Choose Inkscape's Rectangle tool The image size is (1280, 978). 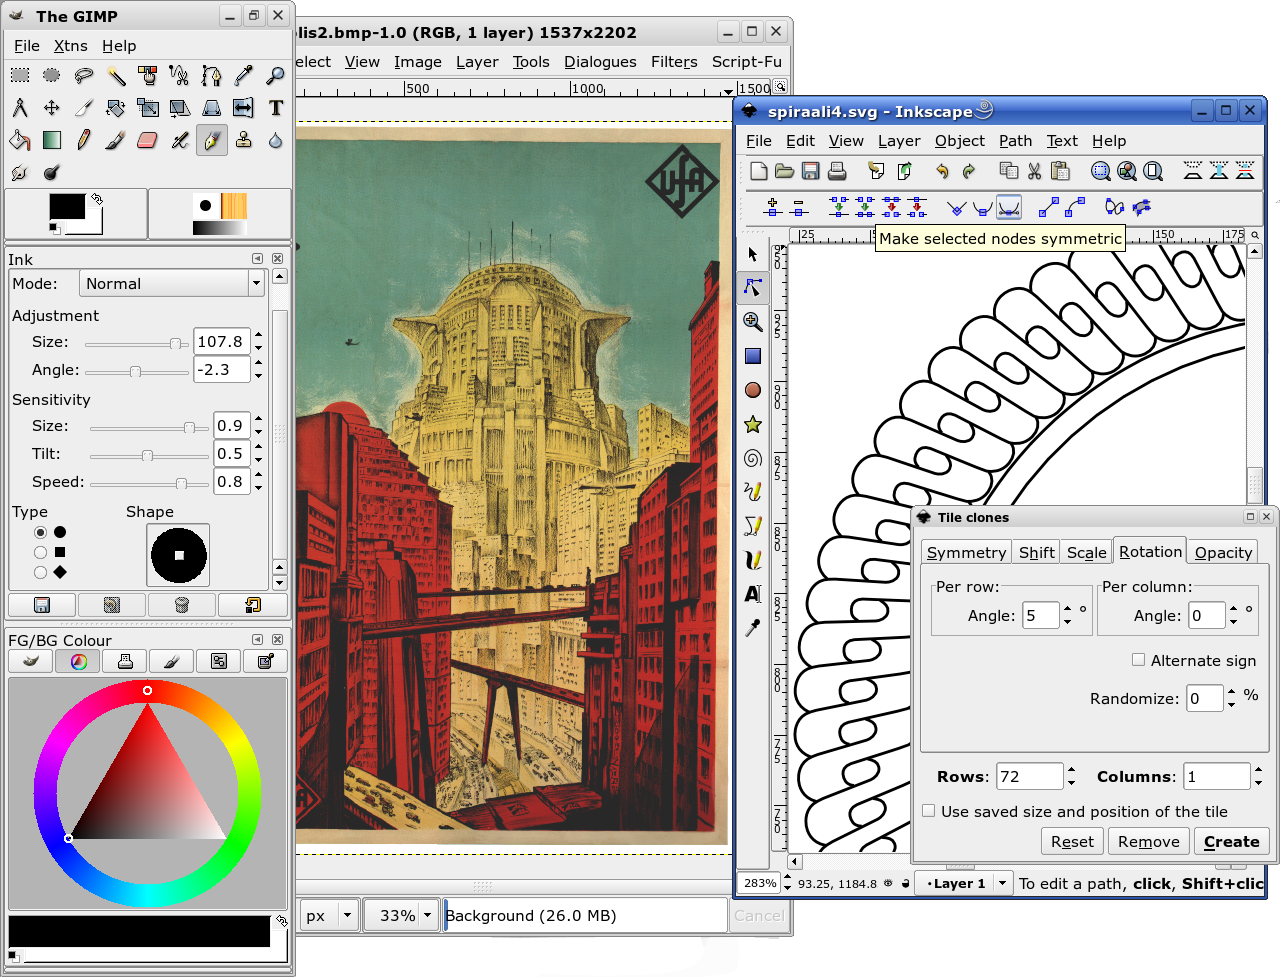point(753,356)
